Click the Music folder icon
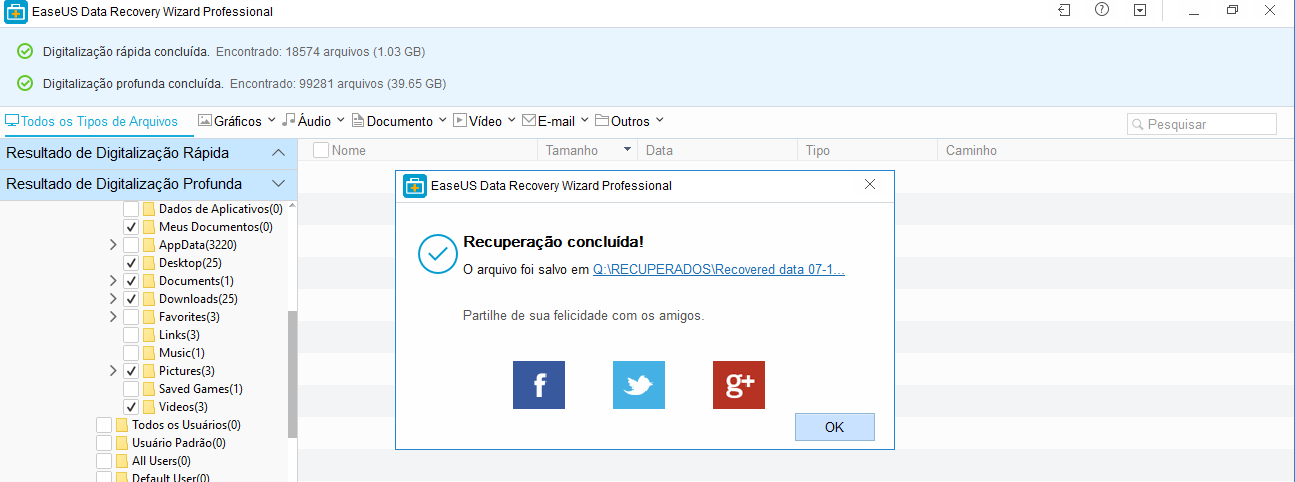This screenshot has width=1295, height=482. 149,353
